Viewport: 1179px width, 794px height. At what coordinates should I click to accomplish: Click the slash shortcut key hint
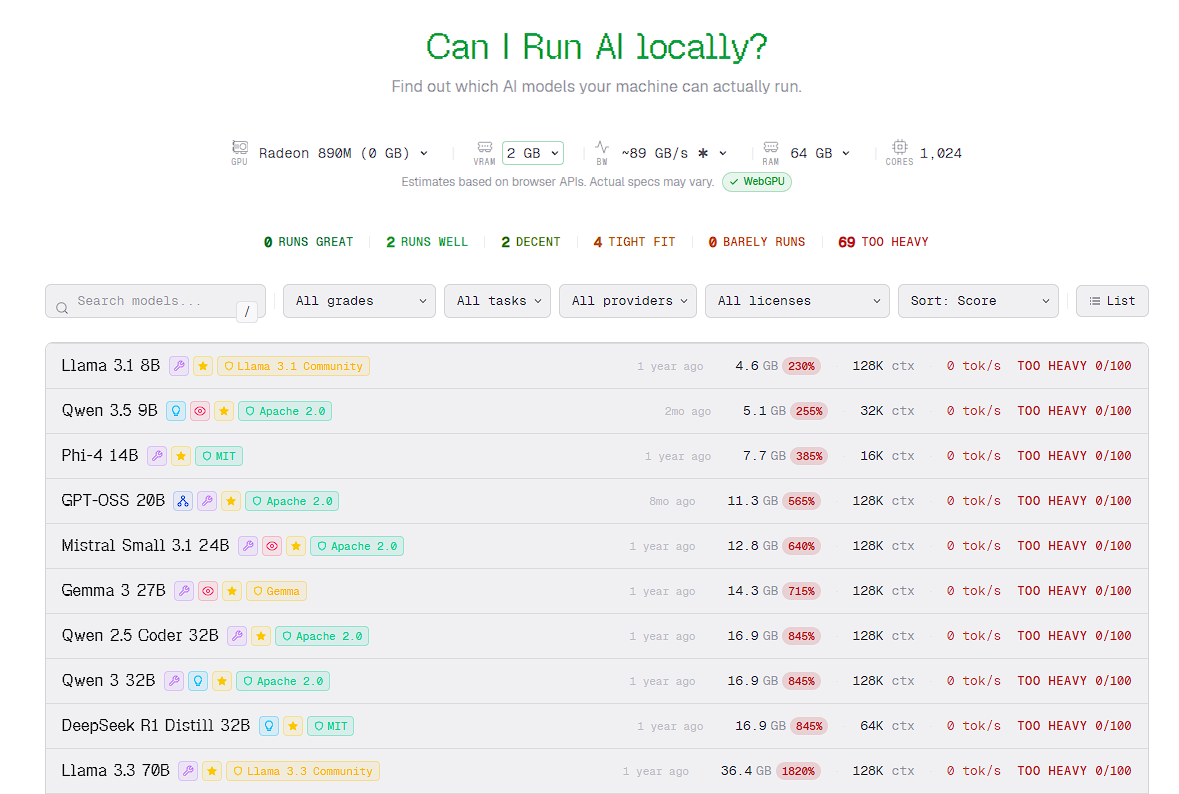tap(247, 311)
